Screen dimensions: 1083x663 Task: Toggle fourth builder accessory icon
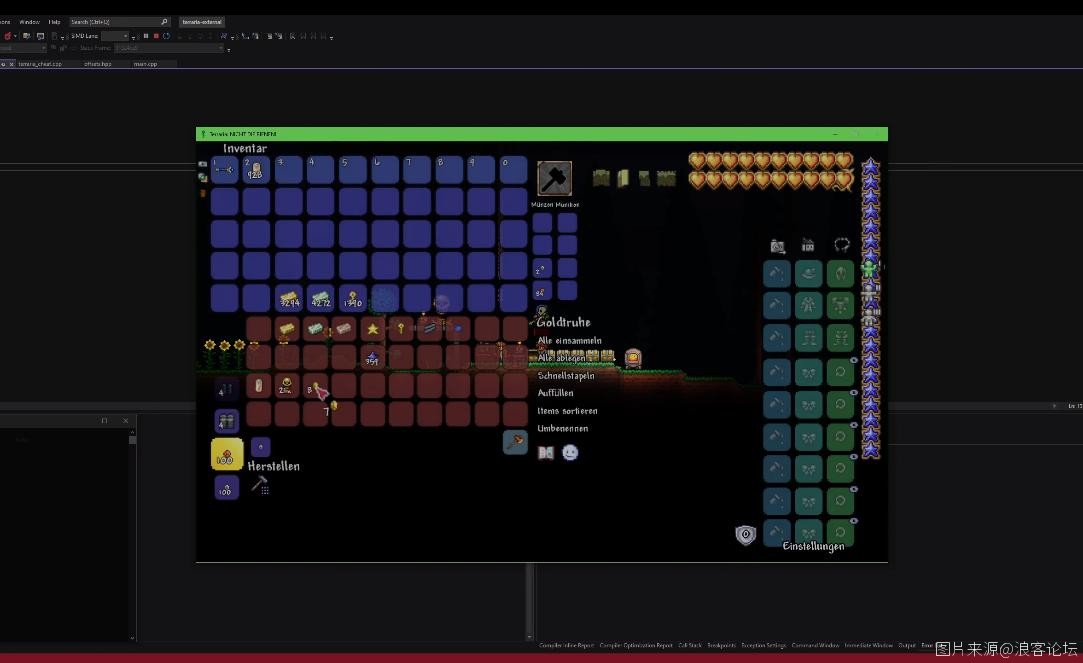click(x=666, y=178)
